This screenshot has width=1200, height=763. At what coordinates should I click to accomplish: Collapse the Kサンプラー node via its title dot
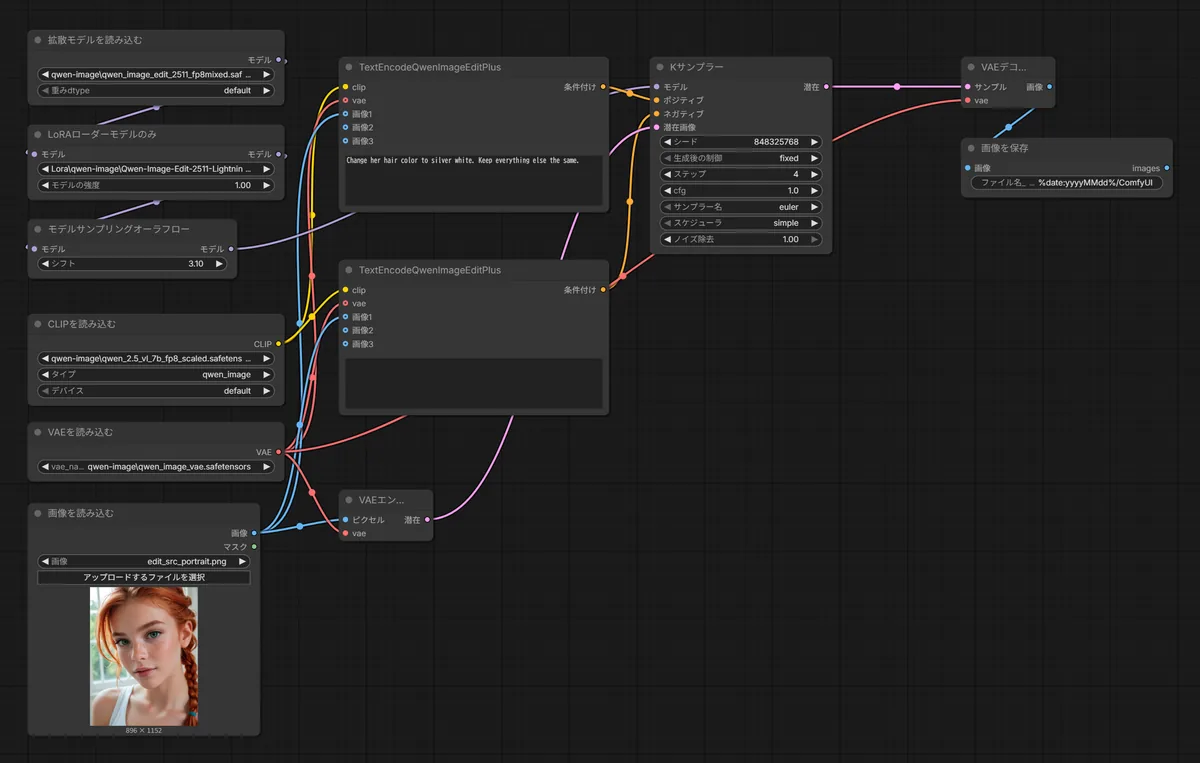(660, 67)
